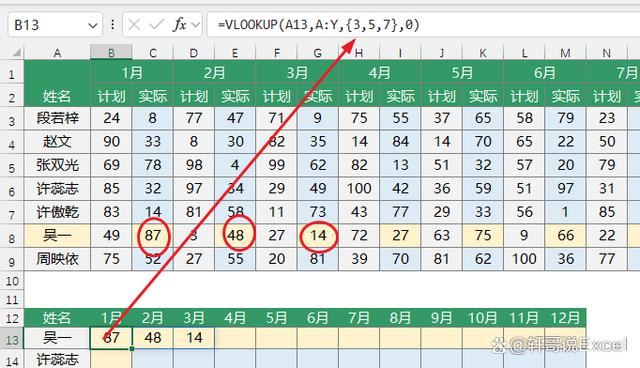Click cell N5 with value 79

(x=607, y=165)
